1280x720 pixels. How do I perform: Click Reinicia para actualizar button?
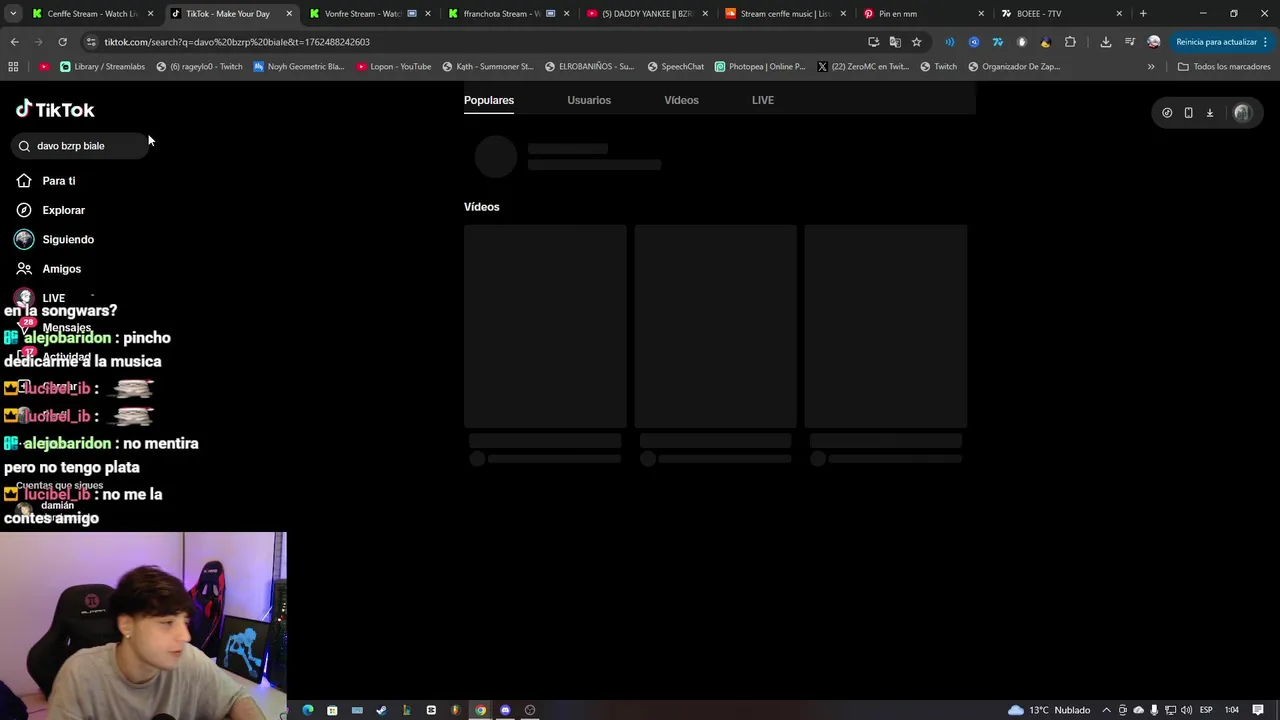(x=1216, y=42)
